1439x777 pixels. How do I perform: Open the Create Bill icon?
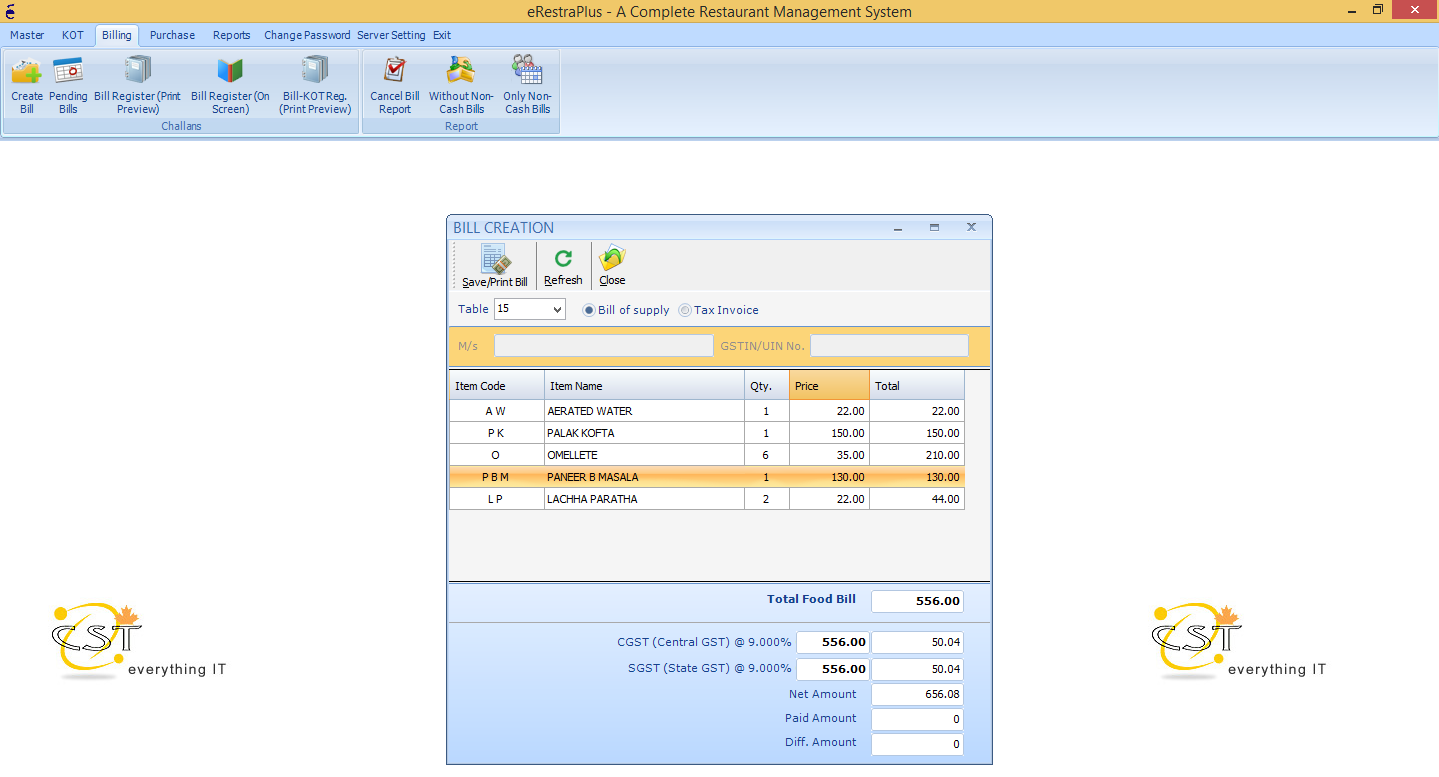tap(27, 85)
